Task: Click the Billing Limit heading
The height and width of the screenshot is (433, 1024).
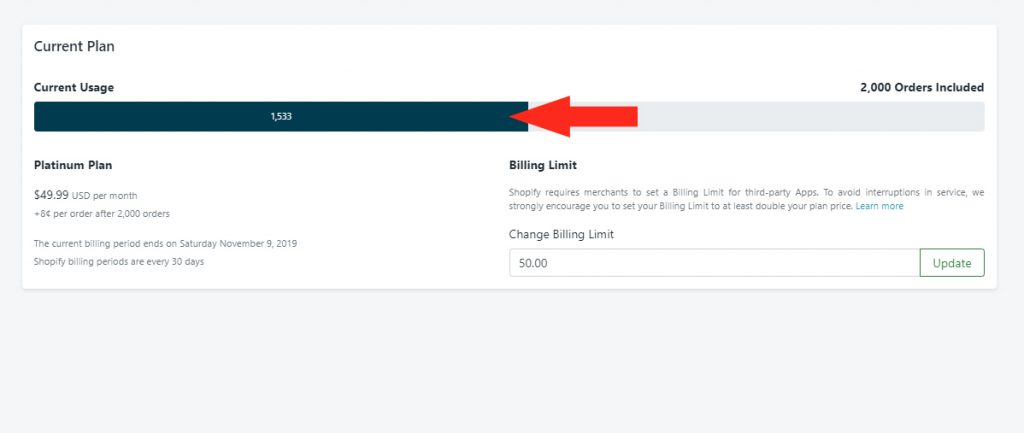Action: [x=543, y=165]
